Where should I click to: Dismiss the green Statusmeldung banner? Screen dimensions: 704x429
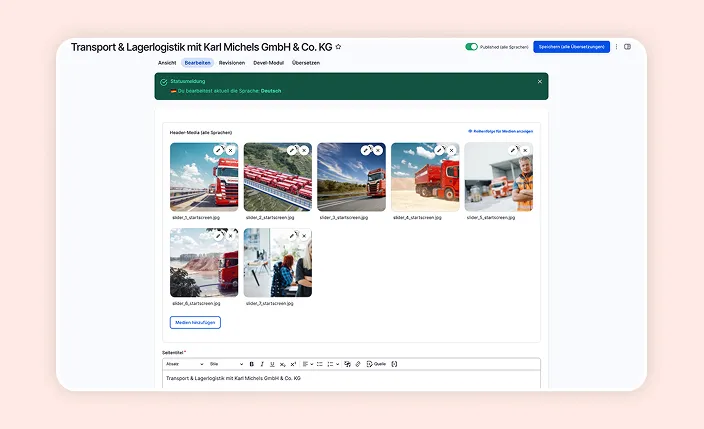pyautogui.click(x=540, y=81)
